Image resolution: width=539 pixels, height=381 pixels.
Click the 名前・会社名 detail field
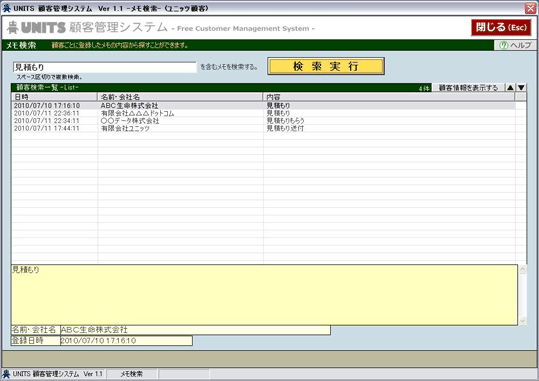(195, 330)
